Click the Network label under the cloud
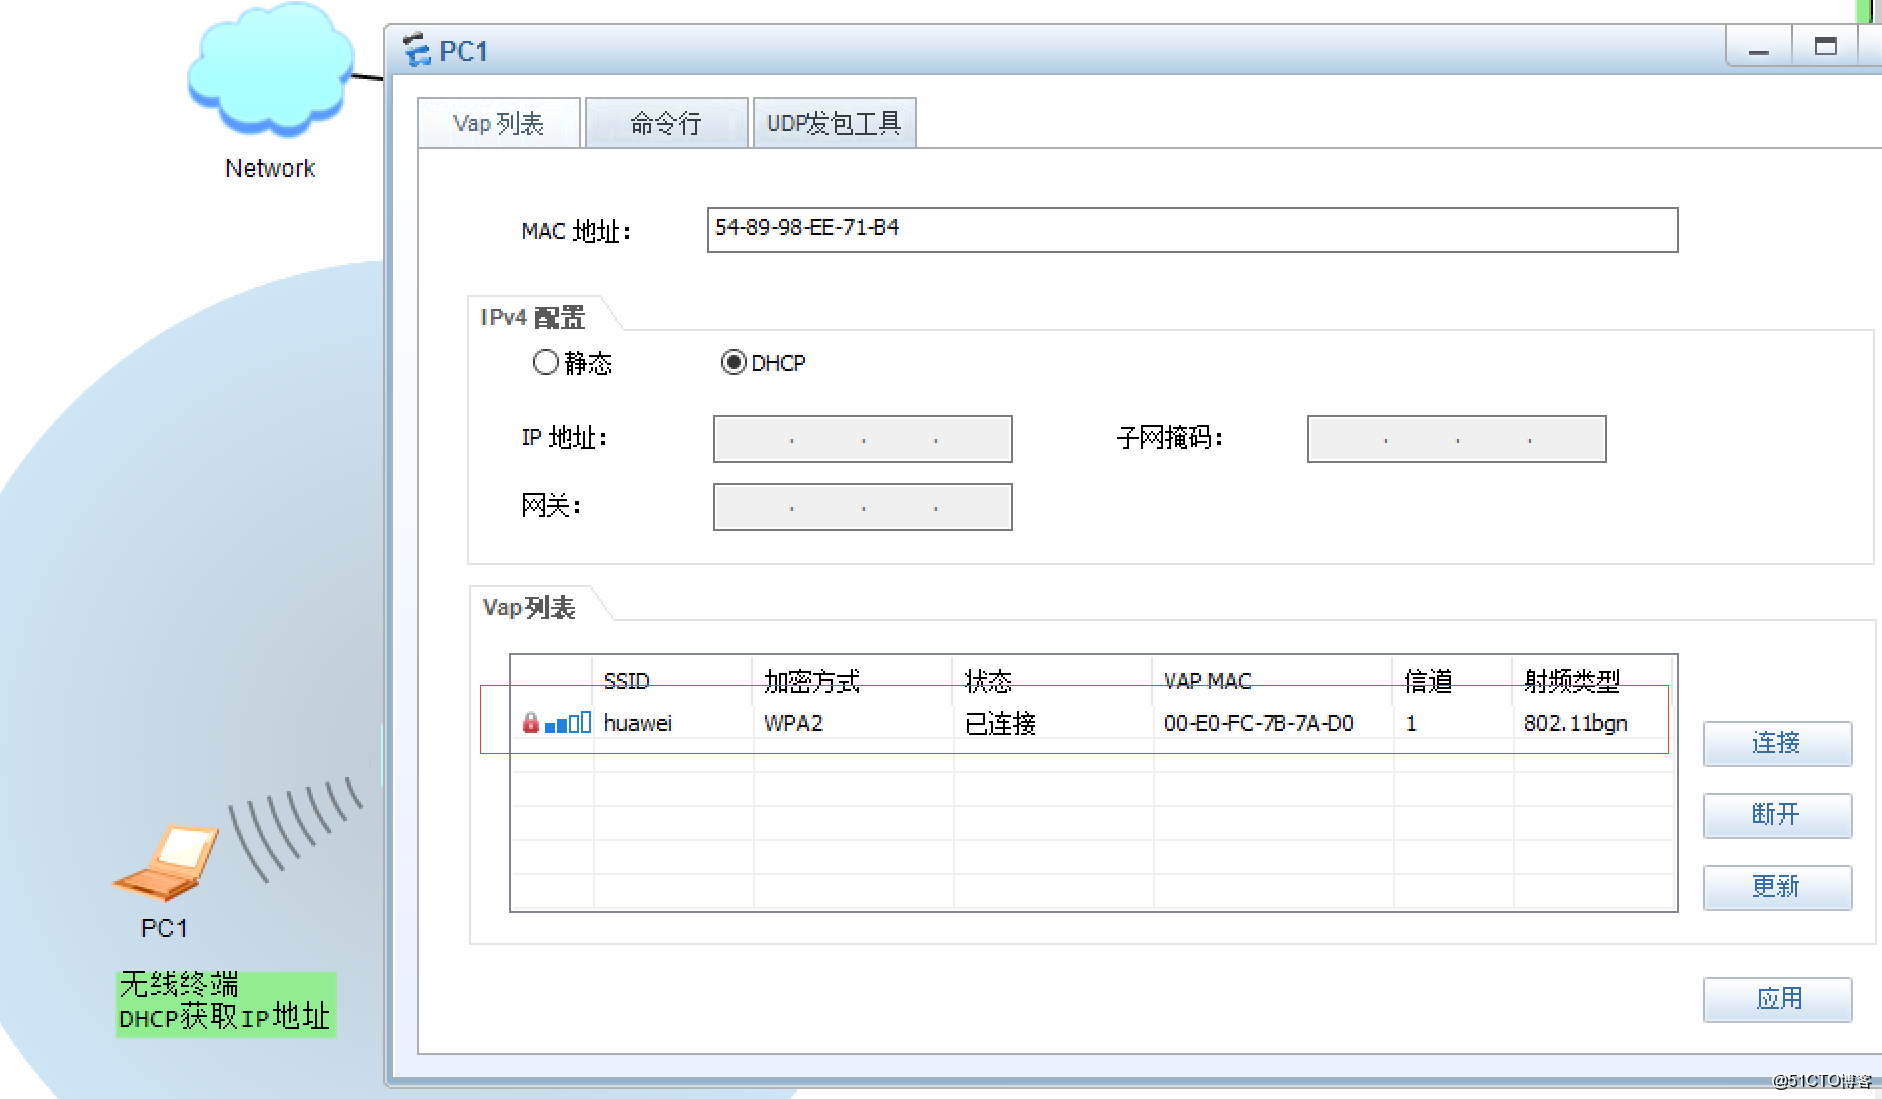Viewport: 1882px width, 1099px height. click(x=270, y=168)
